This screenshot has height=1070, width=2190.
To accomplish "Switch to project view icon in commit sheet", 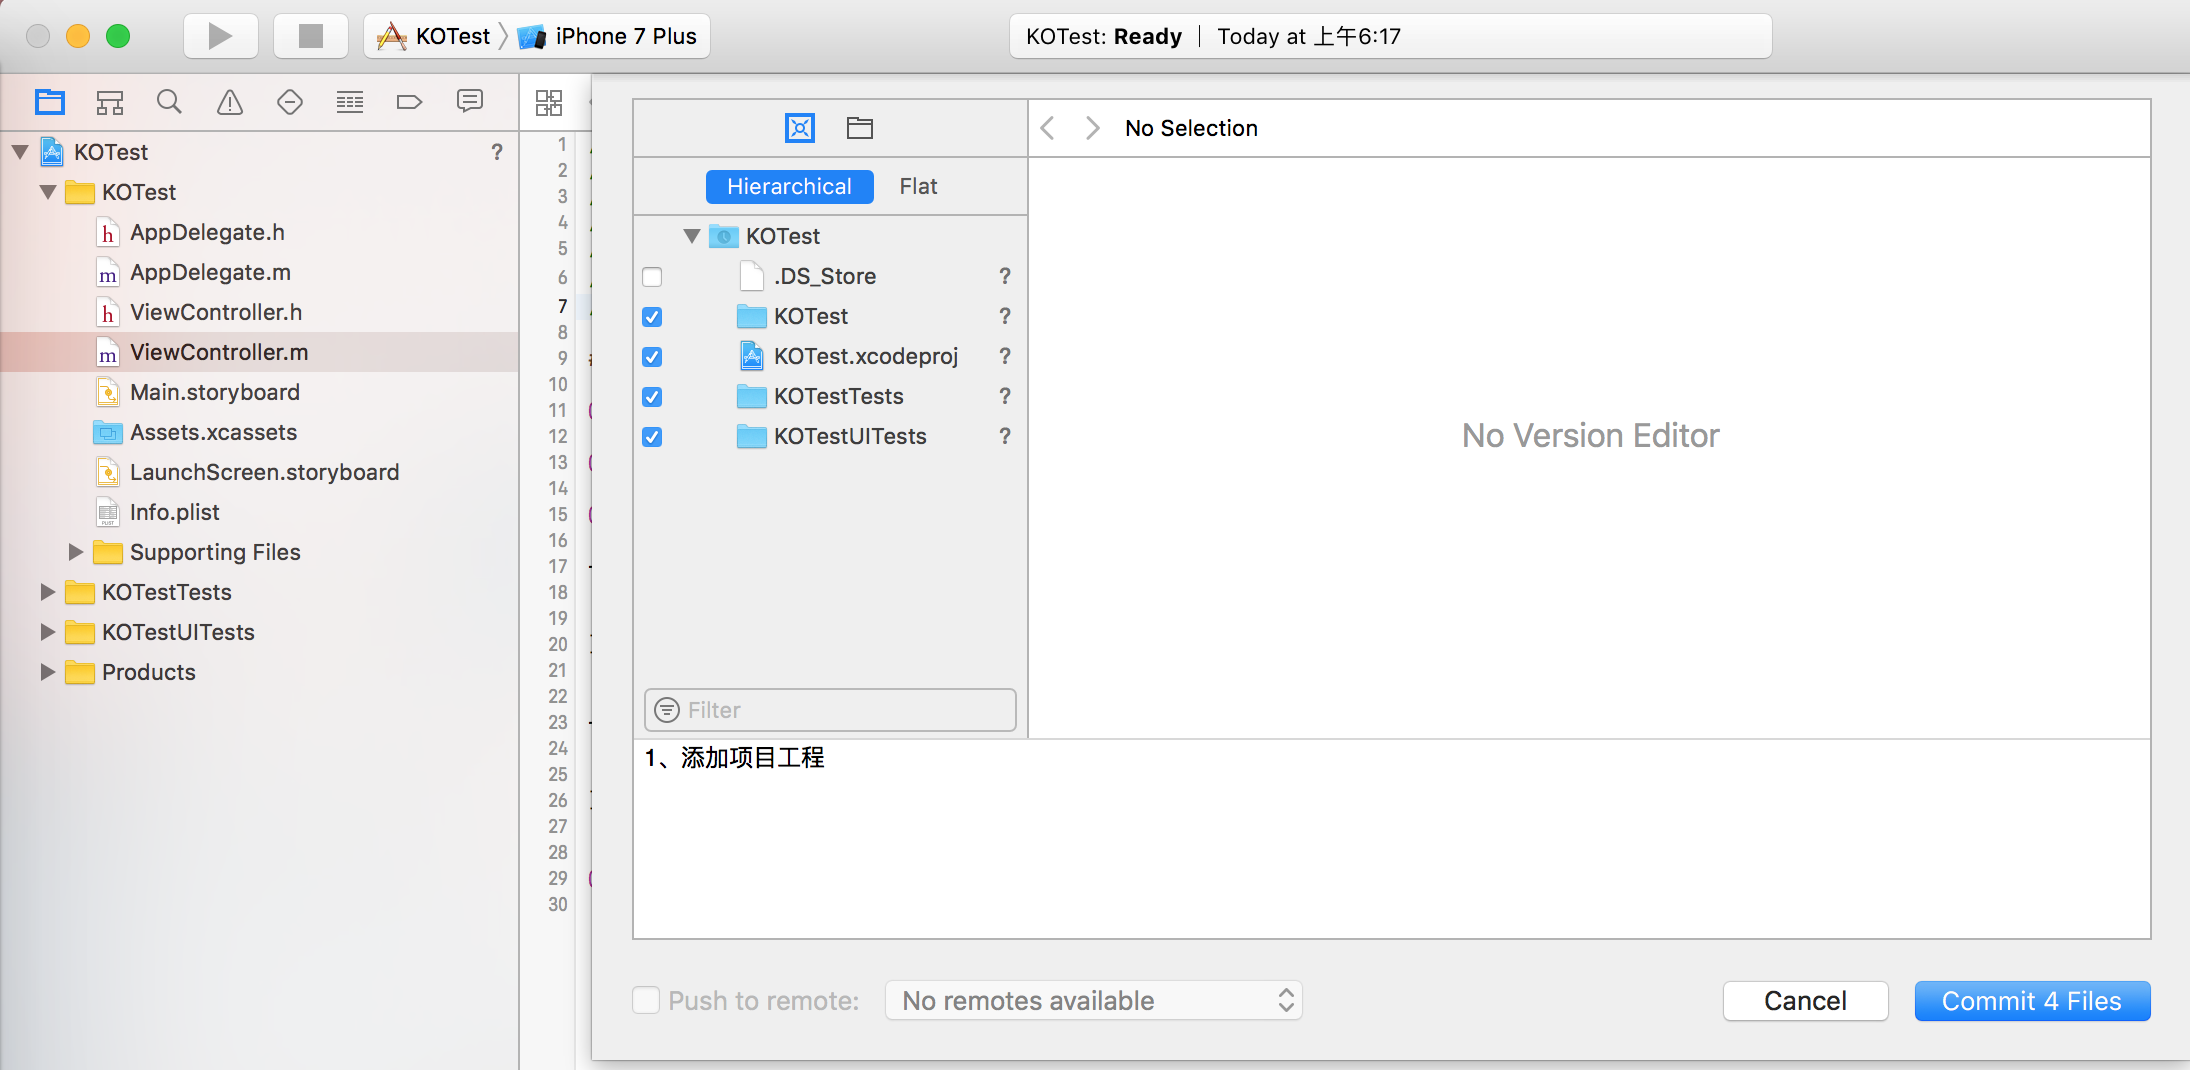I will (x=800, y=128).
